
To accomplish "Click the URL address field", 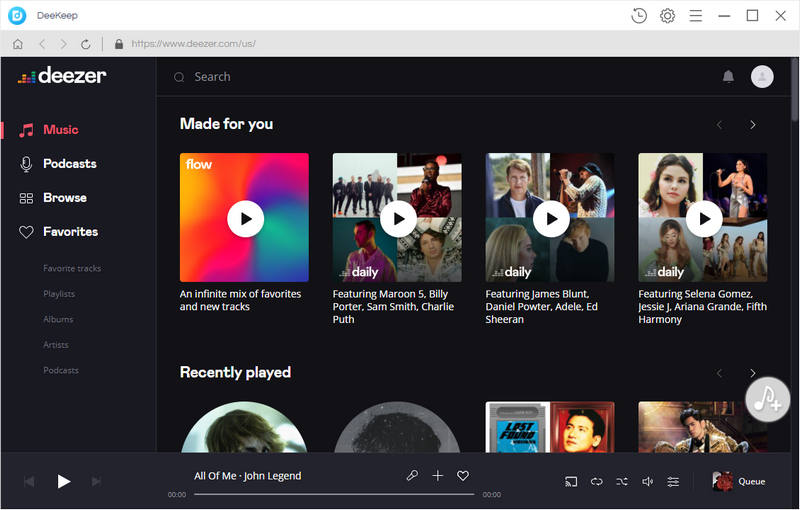I will pos(193,44).
